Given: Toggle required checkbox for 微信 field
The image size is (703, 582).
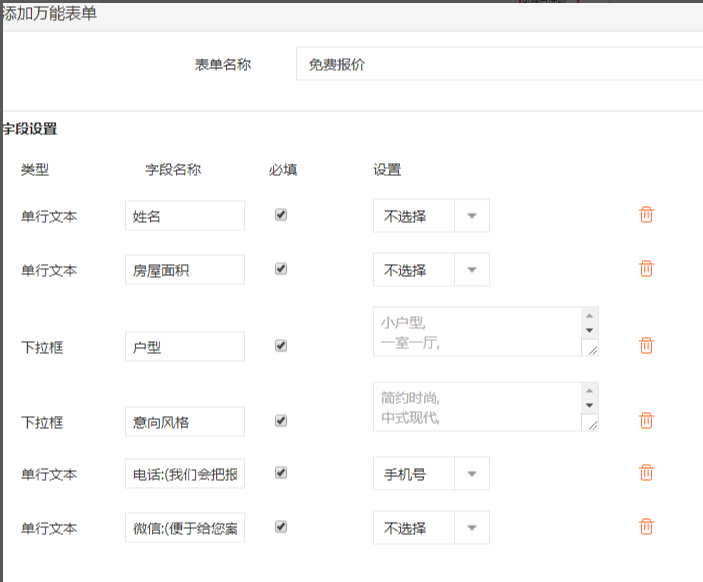Looking at the screenshot, I should (281, 526).
